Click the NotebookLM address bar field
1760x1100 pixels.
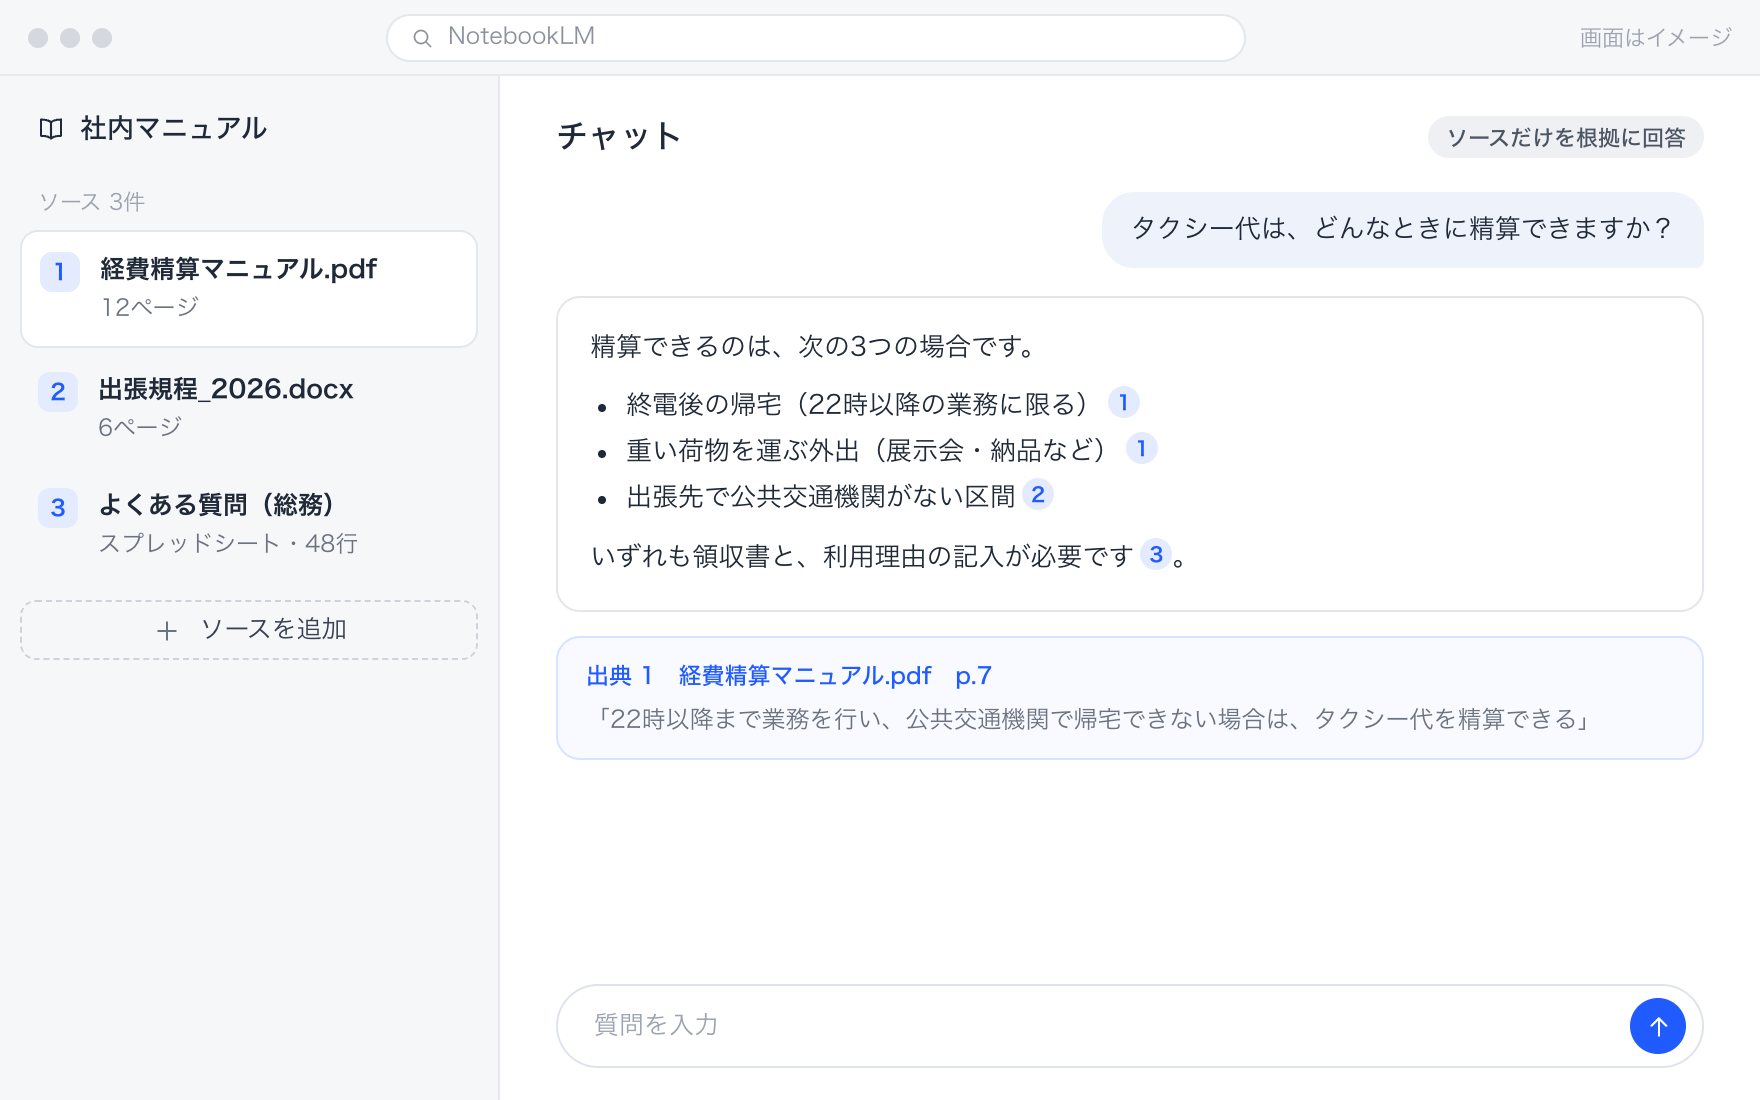(x=815, y=38)
